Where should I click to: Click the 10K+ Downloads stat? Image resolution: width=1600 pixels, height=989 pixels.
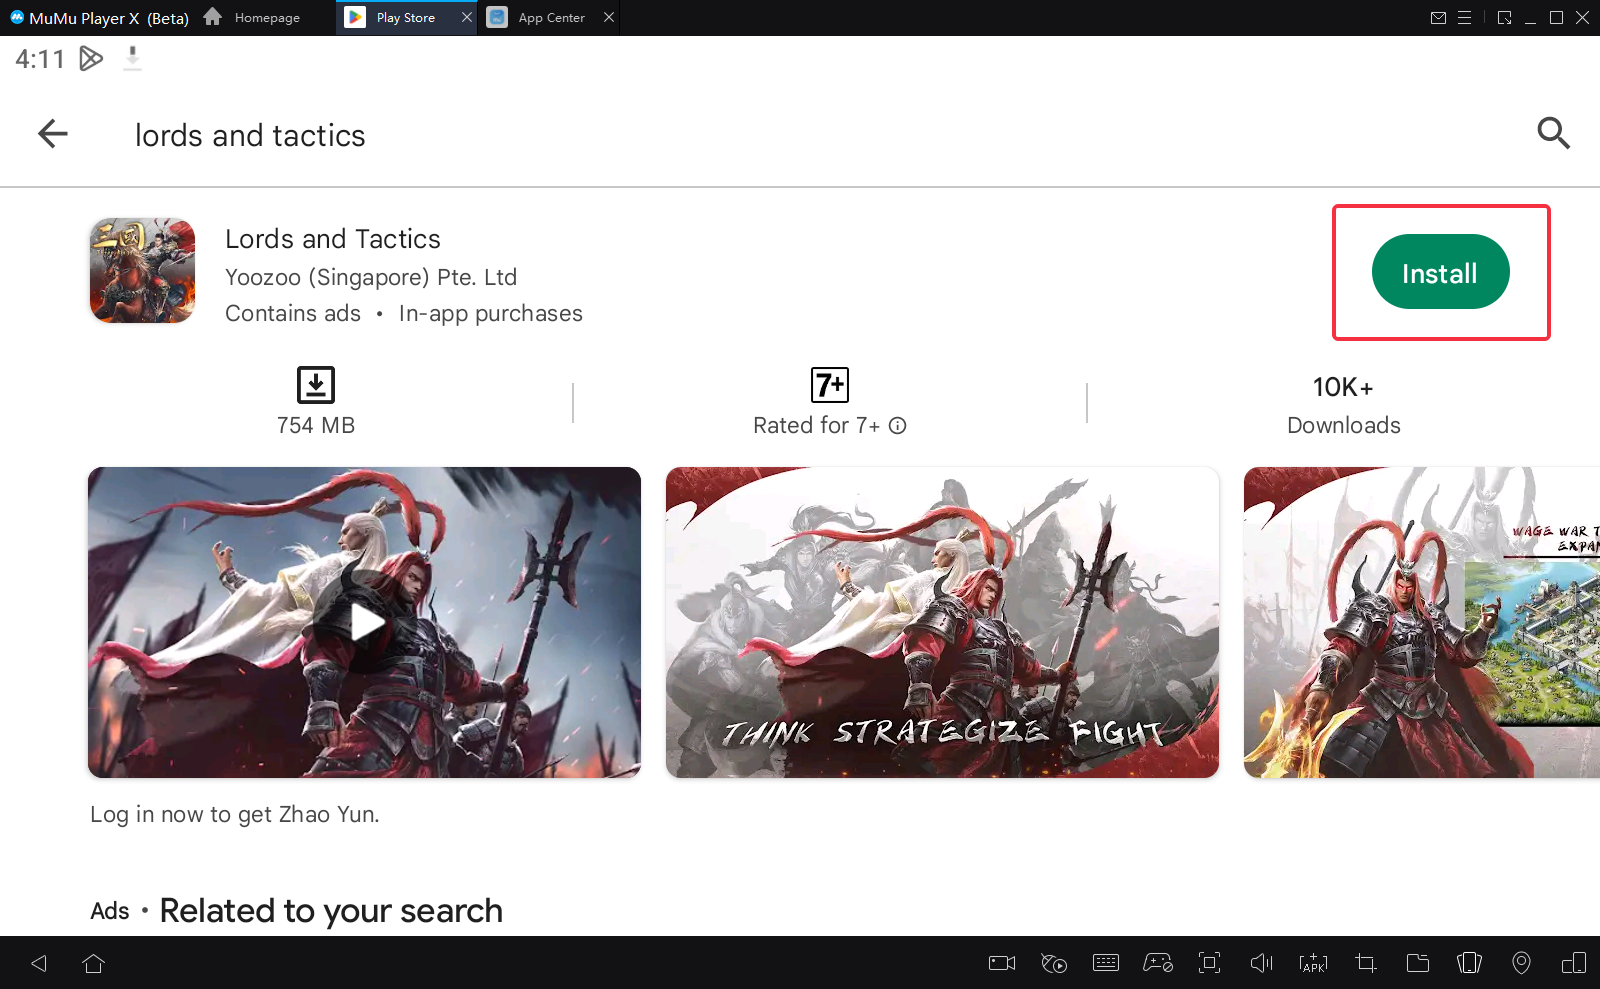1343,405
